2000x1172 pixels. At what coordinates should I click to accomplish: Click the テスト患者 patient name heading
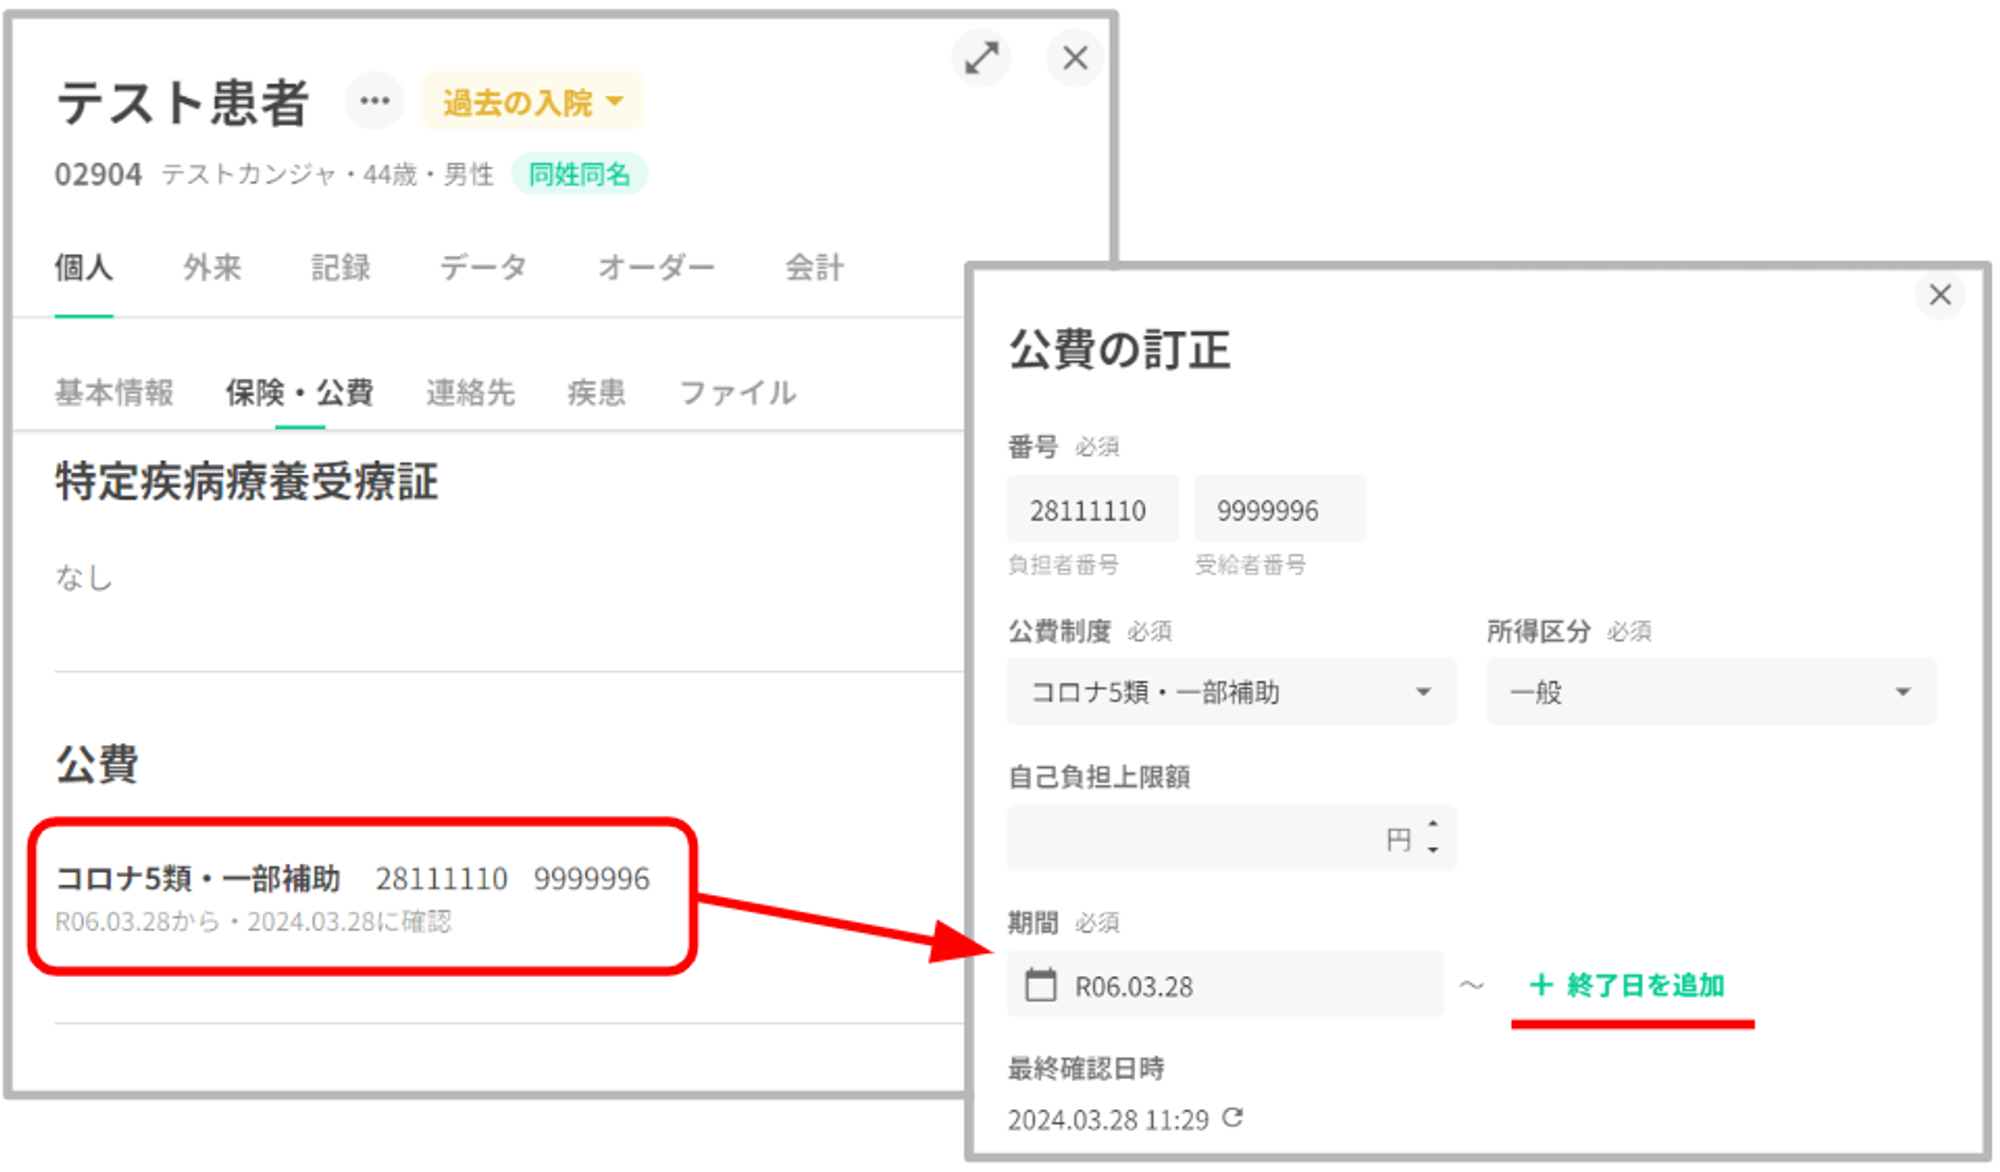coord(182,102)
